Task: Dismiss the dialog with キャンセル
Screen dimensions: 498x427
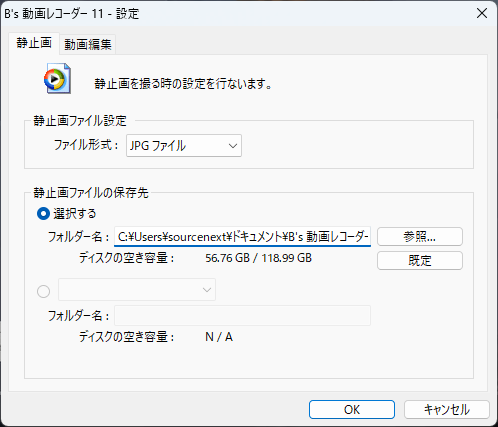Action: (x=447, y=409)
